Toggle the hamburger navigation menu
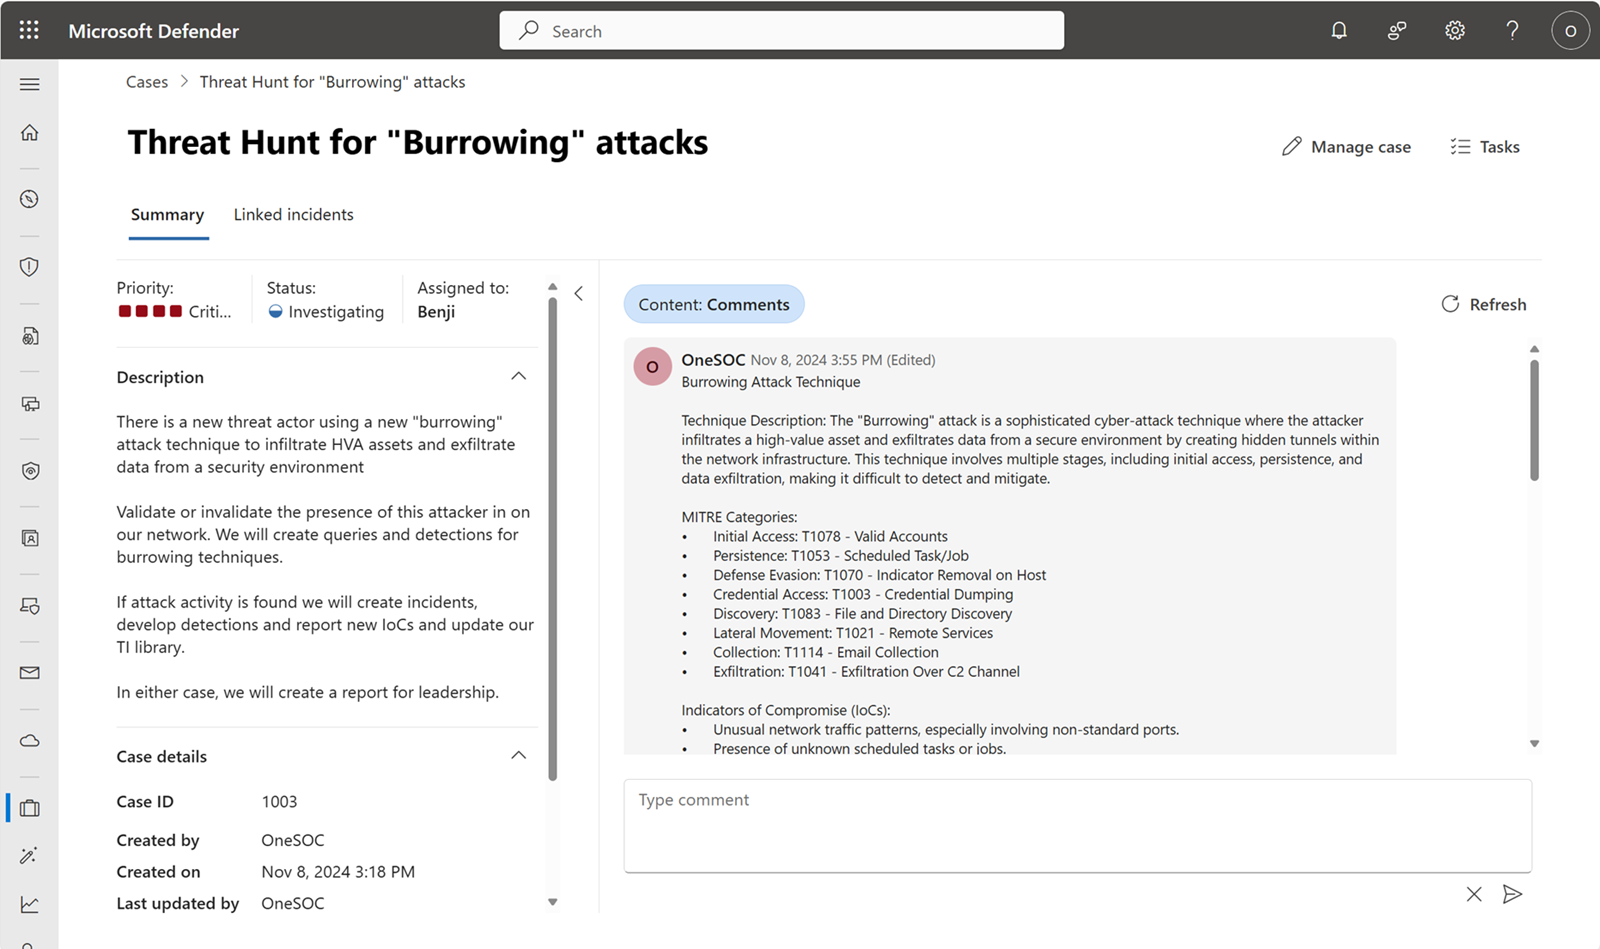This screenshot has width=1600, height=949. point(30,85)
